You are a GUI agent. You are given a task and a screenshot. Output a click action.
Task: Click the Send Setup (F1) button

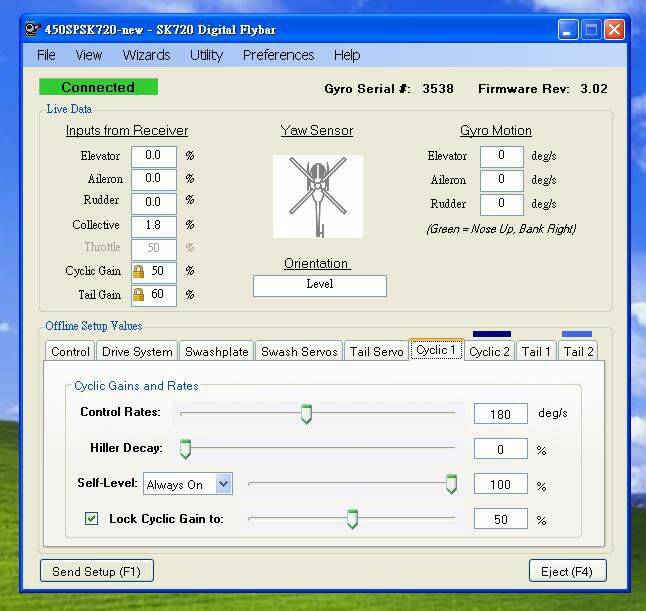click(97, 571)
